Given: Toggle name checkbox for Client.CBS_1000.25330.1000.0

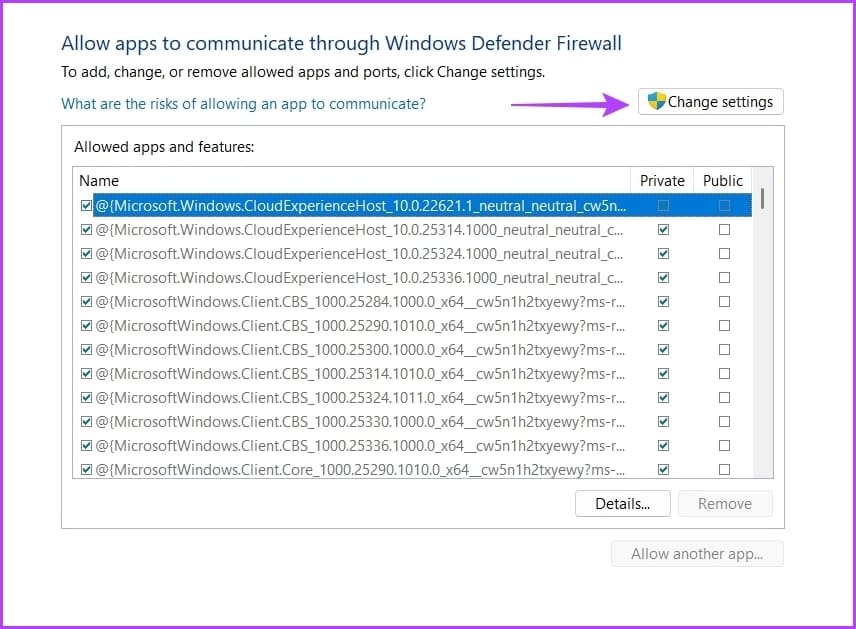Looking at the screenshot, I should point(86,422).
